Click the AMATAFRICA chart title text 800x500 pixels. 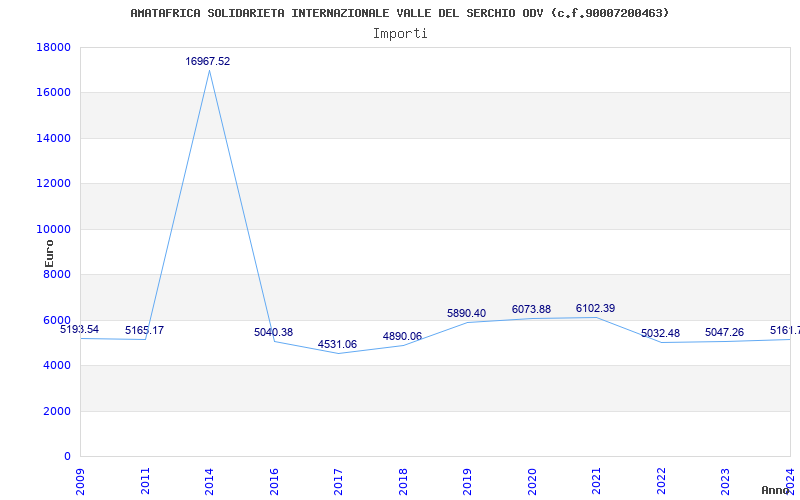(x=400, y=13)
